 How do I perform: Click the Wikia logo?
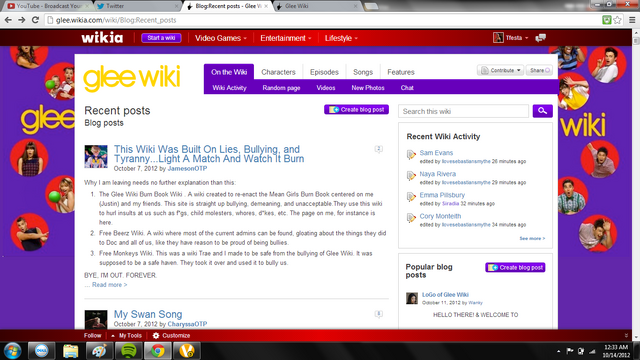pyautogui.click(x=102, y=38)
